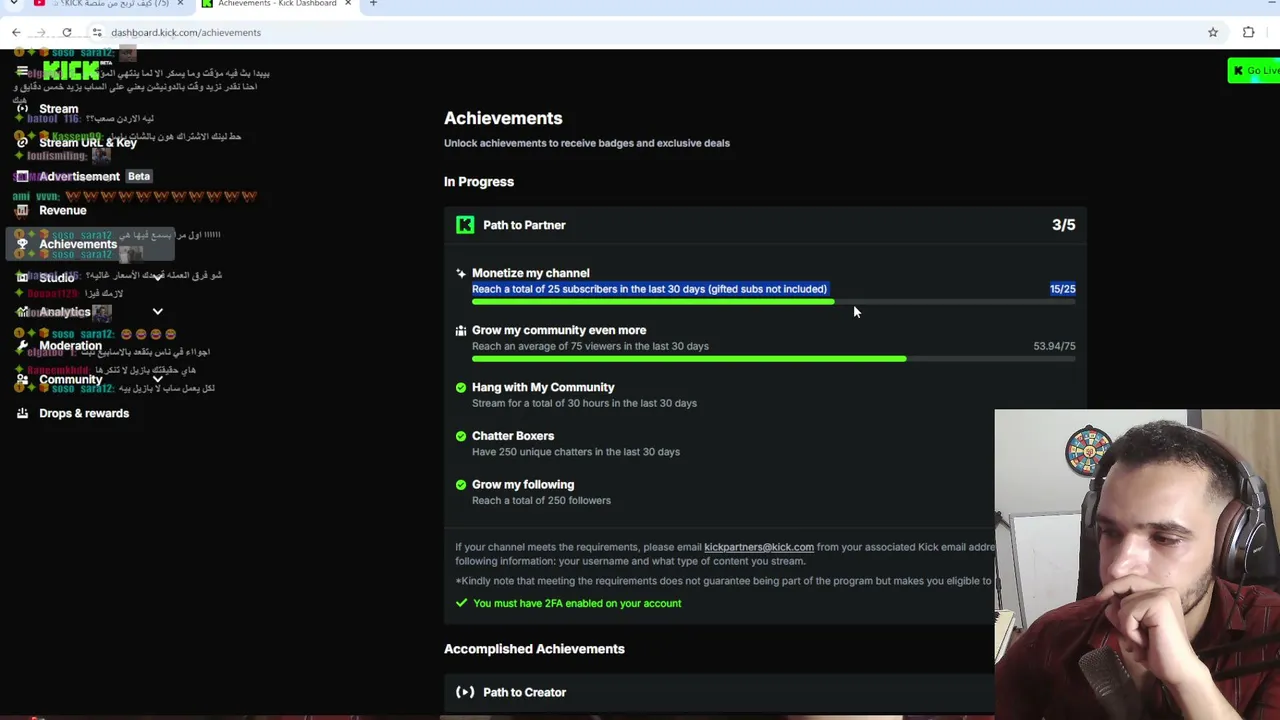Open Drops & rewards from the sidebar
The image size is (1280, 720).
pos(84,413)
